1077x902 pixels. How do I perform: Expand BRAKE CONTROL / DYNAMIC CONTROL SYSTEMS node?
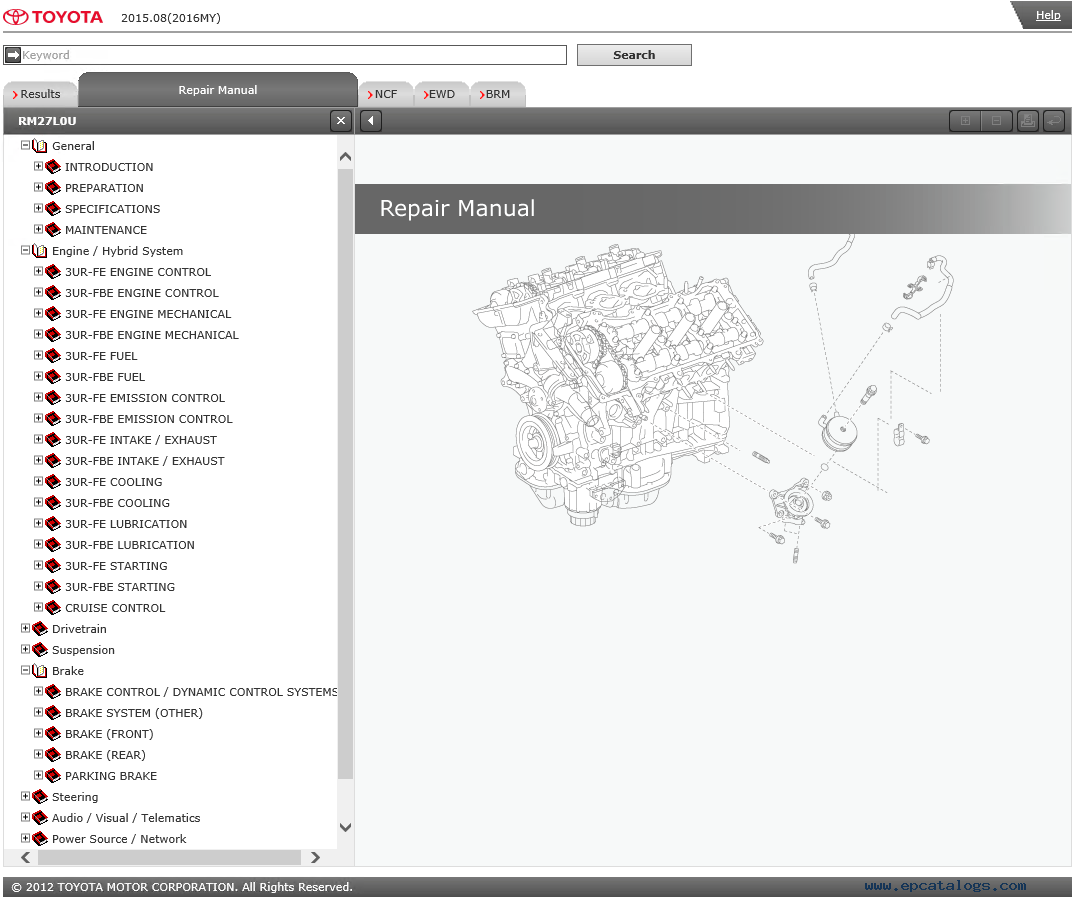pos(38,691)
